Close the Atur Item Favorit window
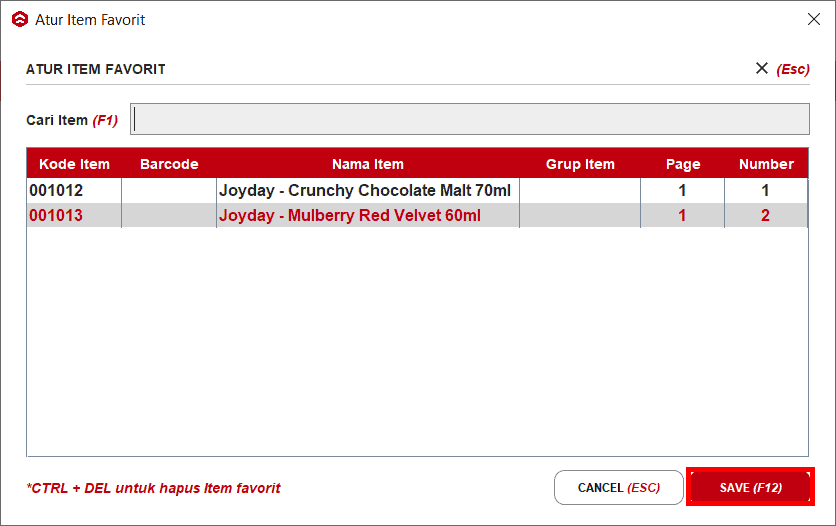This screenshot has height=526, width=836. click(814, 19)
